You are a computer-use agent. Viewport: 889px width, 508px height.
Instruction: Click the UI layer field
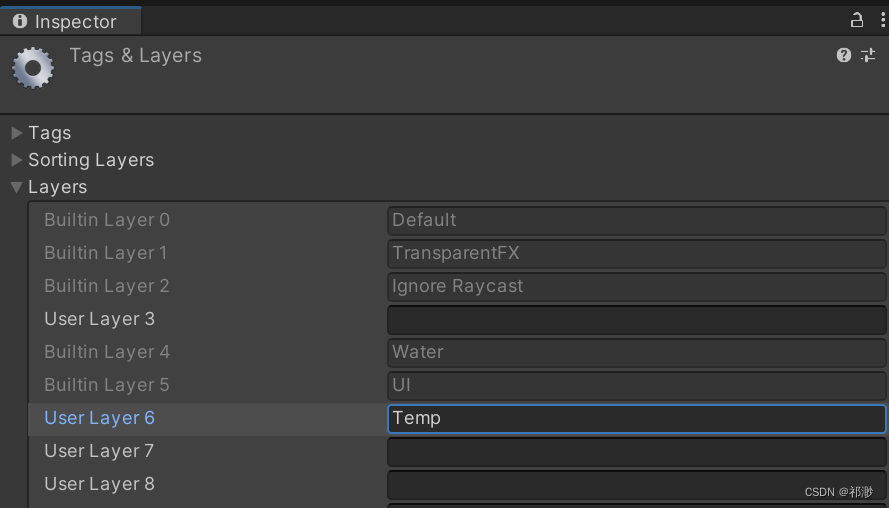[636, 385]
